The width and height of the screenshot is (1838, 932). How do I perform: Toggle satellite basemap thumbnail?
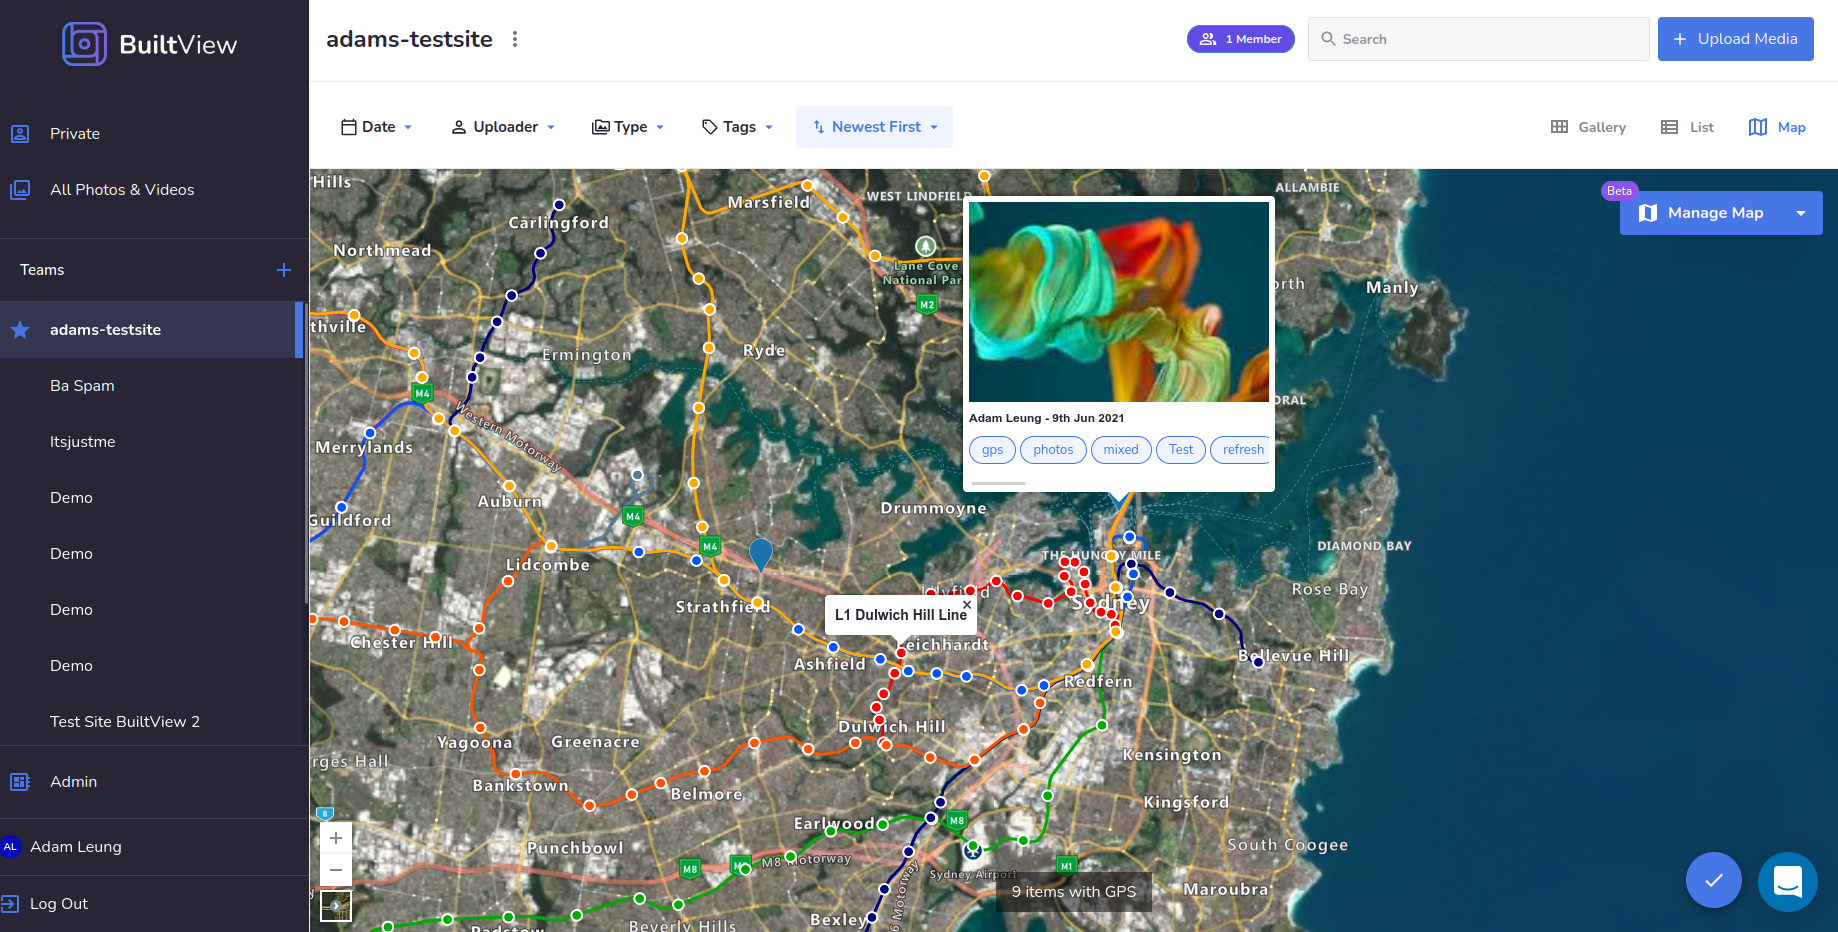336,906
